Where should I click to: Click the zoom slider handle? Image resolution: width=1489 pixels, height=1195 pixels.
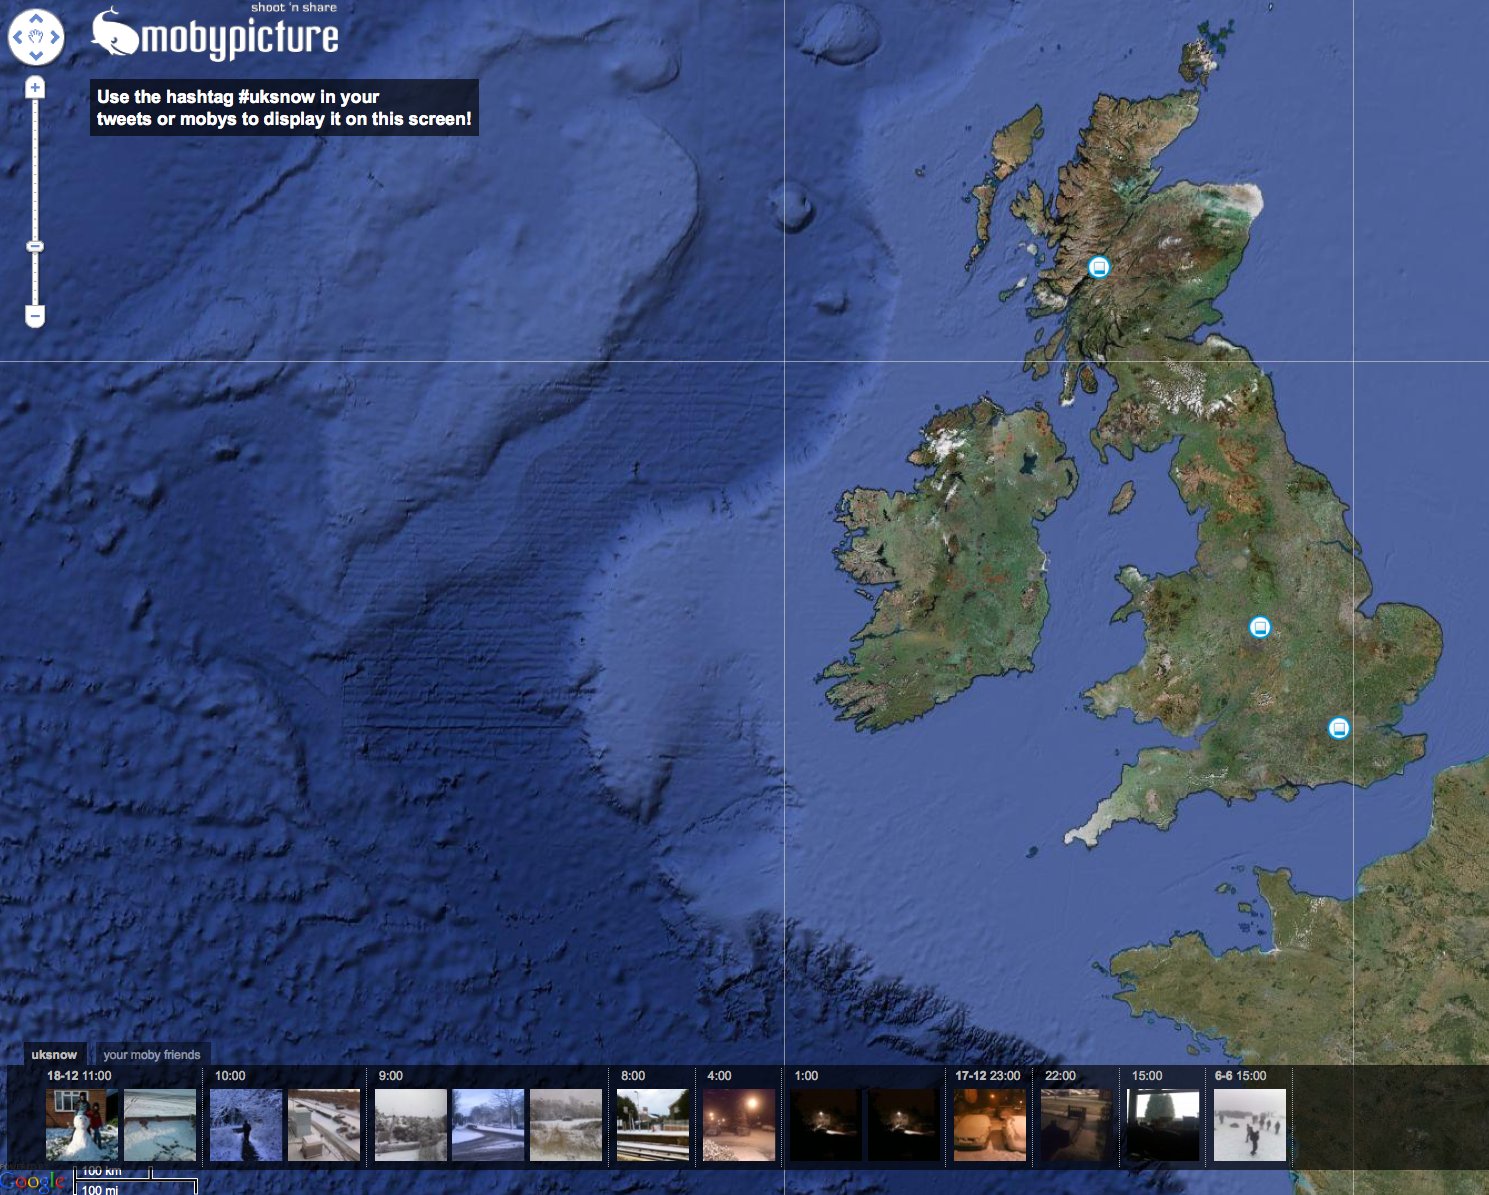click(35, 246)
